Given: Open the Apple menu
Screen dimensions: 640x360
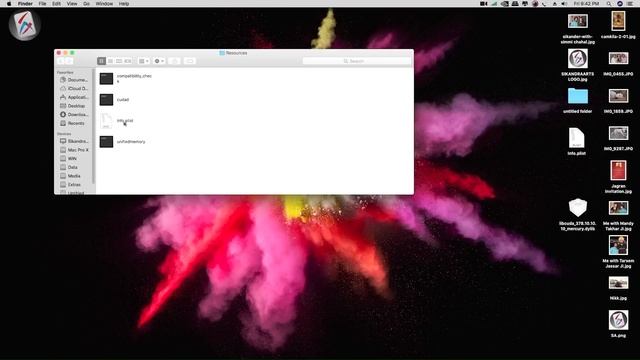Looking at the screenshot, I should (9, 4).
